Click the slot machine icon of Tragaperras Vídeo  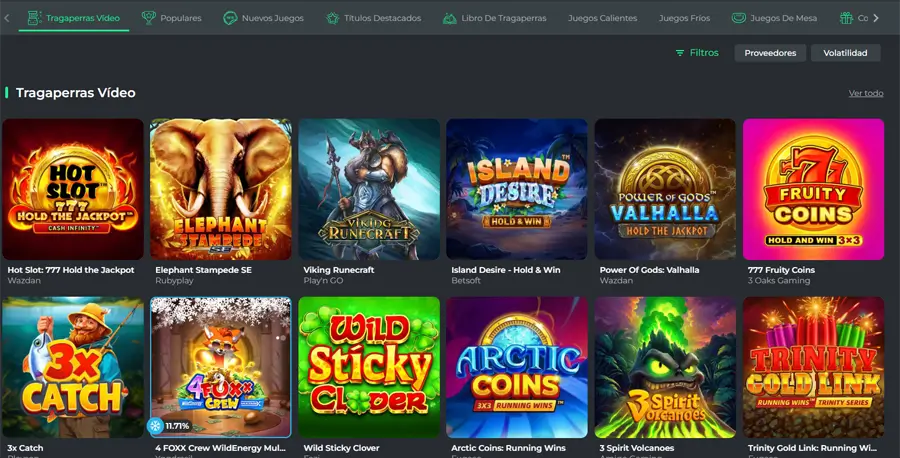tap(34, 18)
